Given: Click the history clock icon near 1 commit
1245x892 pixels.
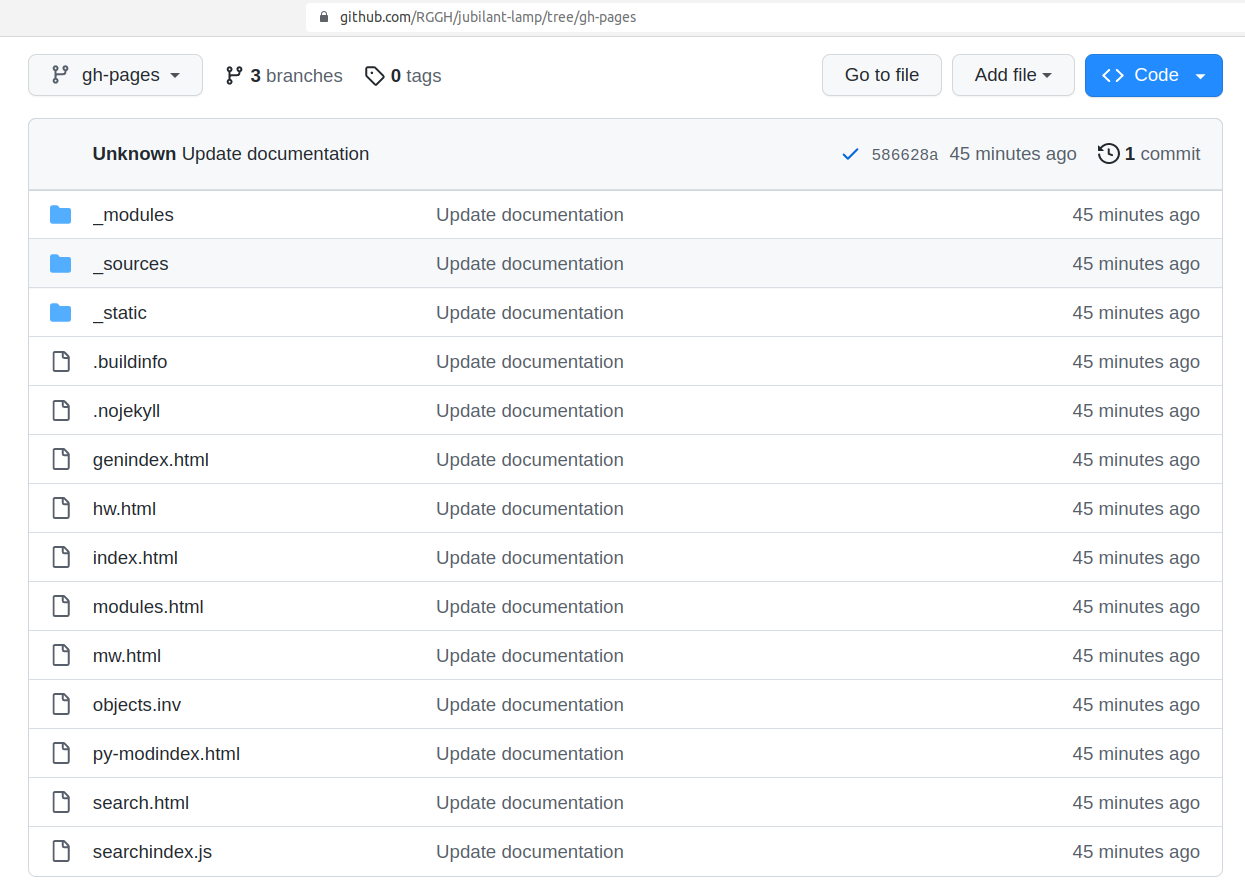Looking at the screenshot, I should click(x=1108, y=153).
